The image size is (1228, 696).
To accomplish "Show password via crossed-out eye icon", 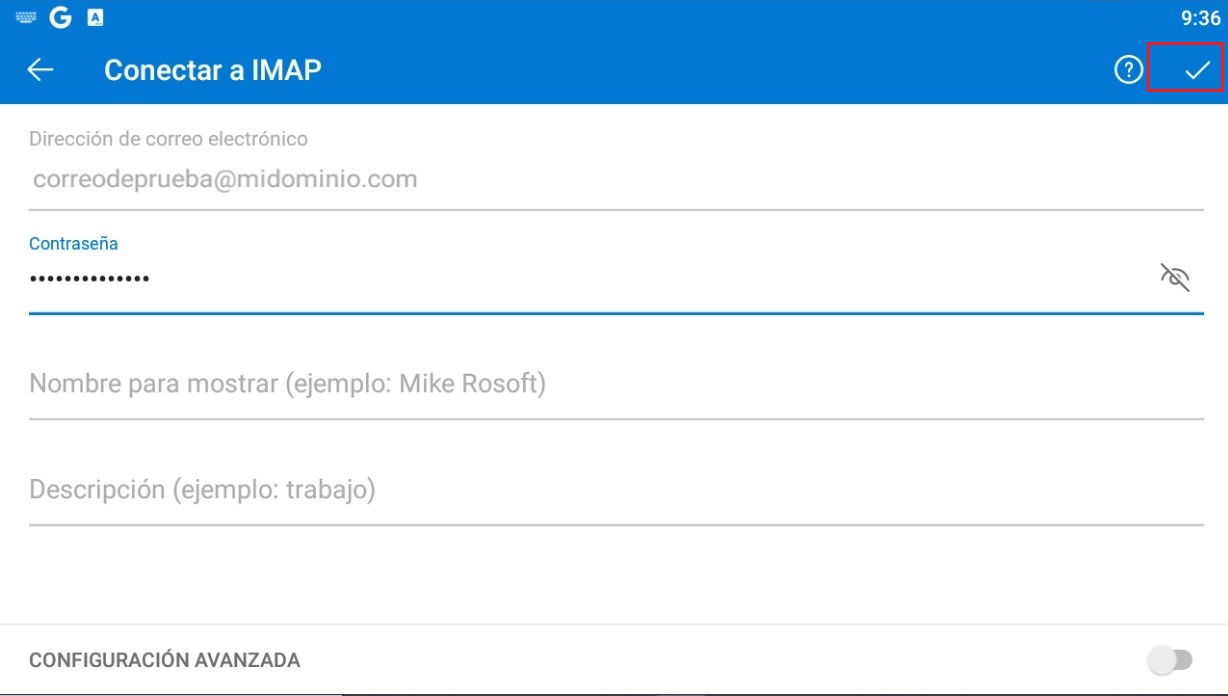I will [1174, 277].
